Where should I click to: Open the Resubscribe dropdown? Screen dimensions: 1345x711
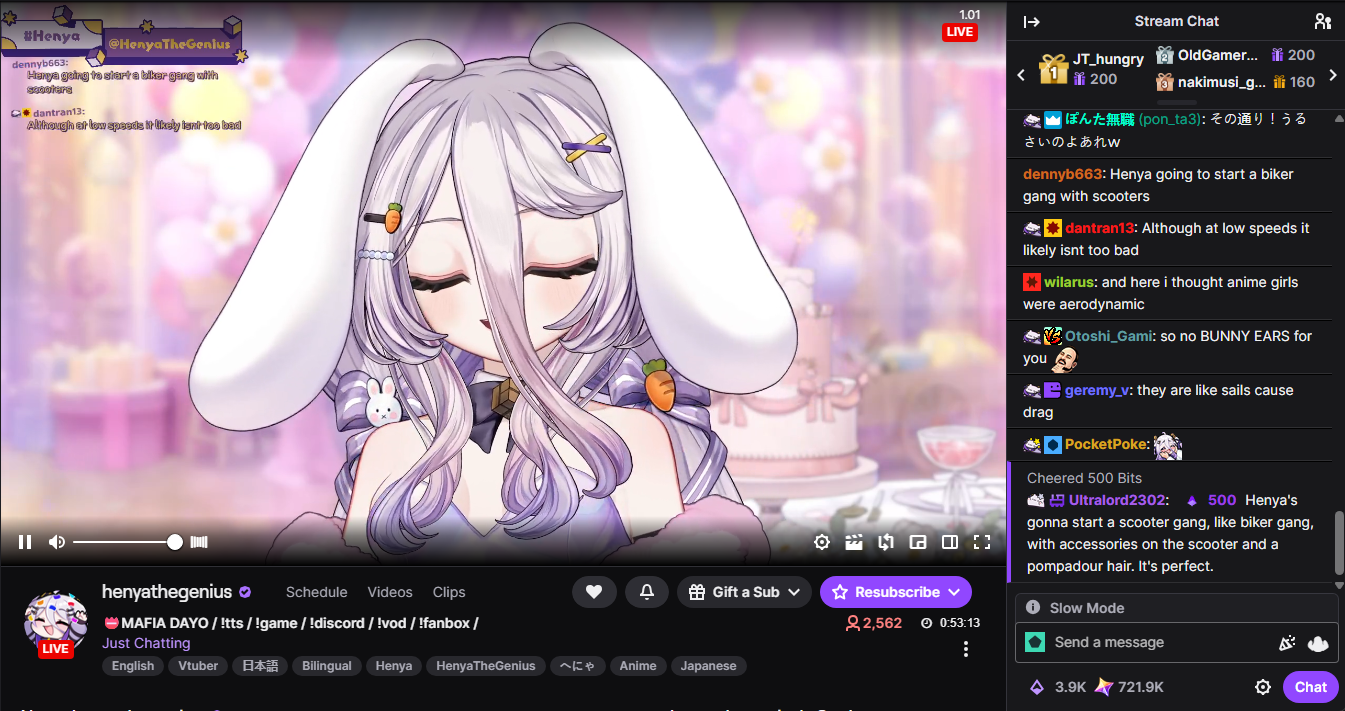[895, 592]
